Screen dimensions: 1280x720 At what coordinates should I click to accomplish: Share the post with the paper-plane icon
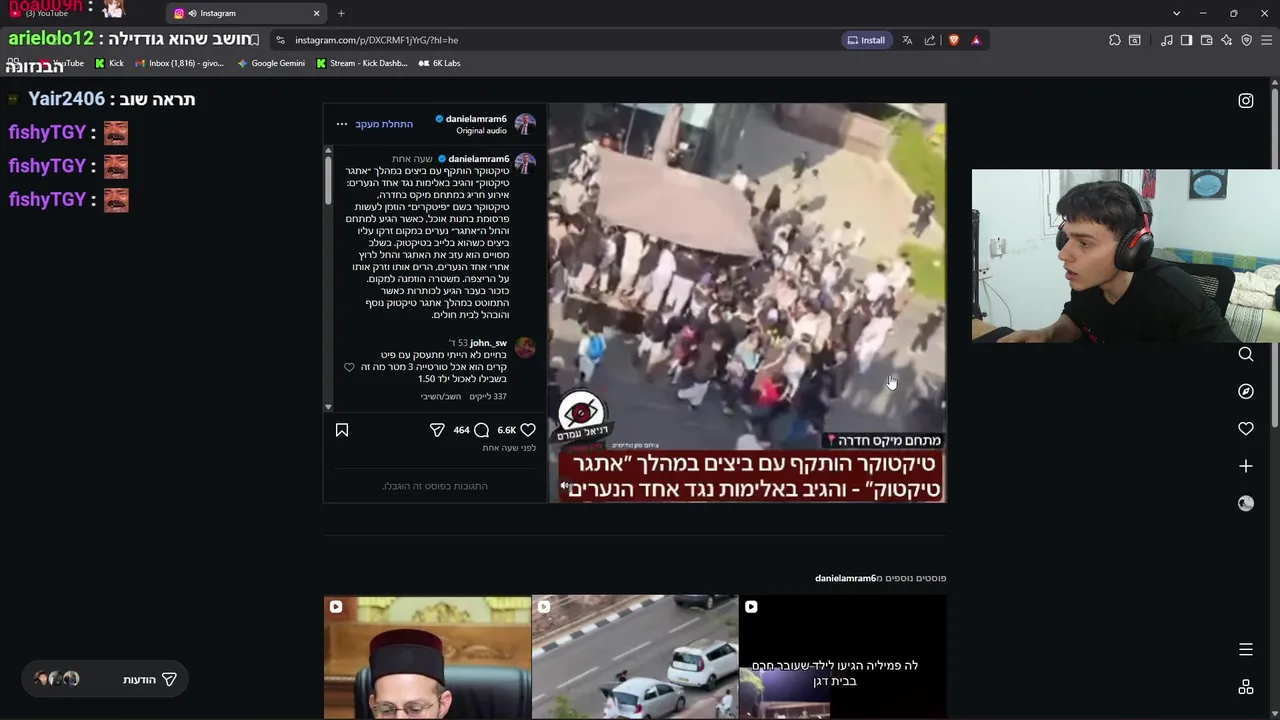click(437, 430)
